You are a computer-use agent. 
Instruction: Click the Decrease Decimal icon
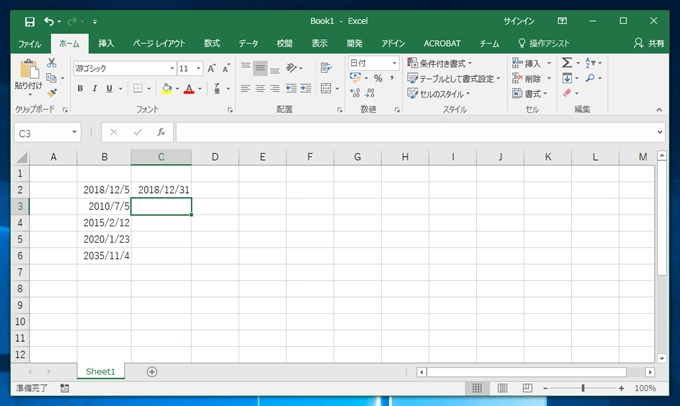coord(370,93)
